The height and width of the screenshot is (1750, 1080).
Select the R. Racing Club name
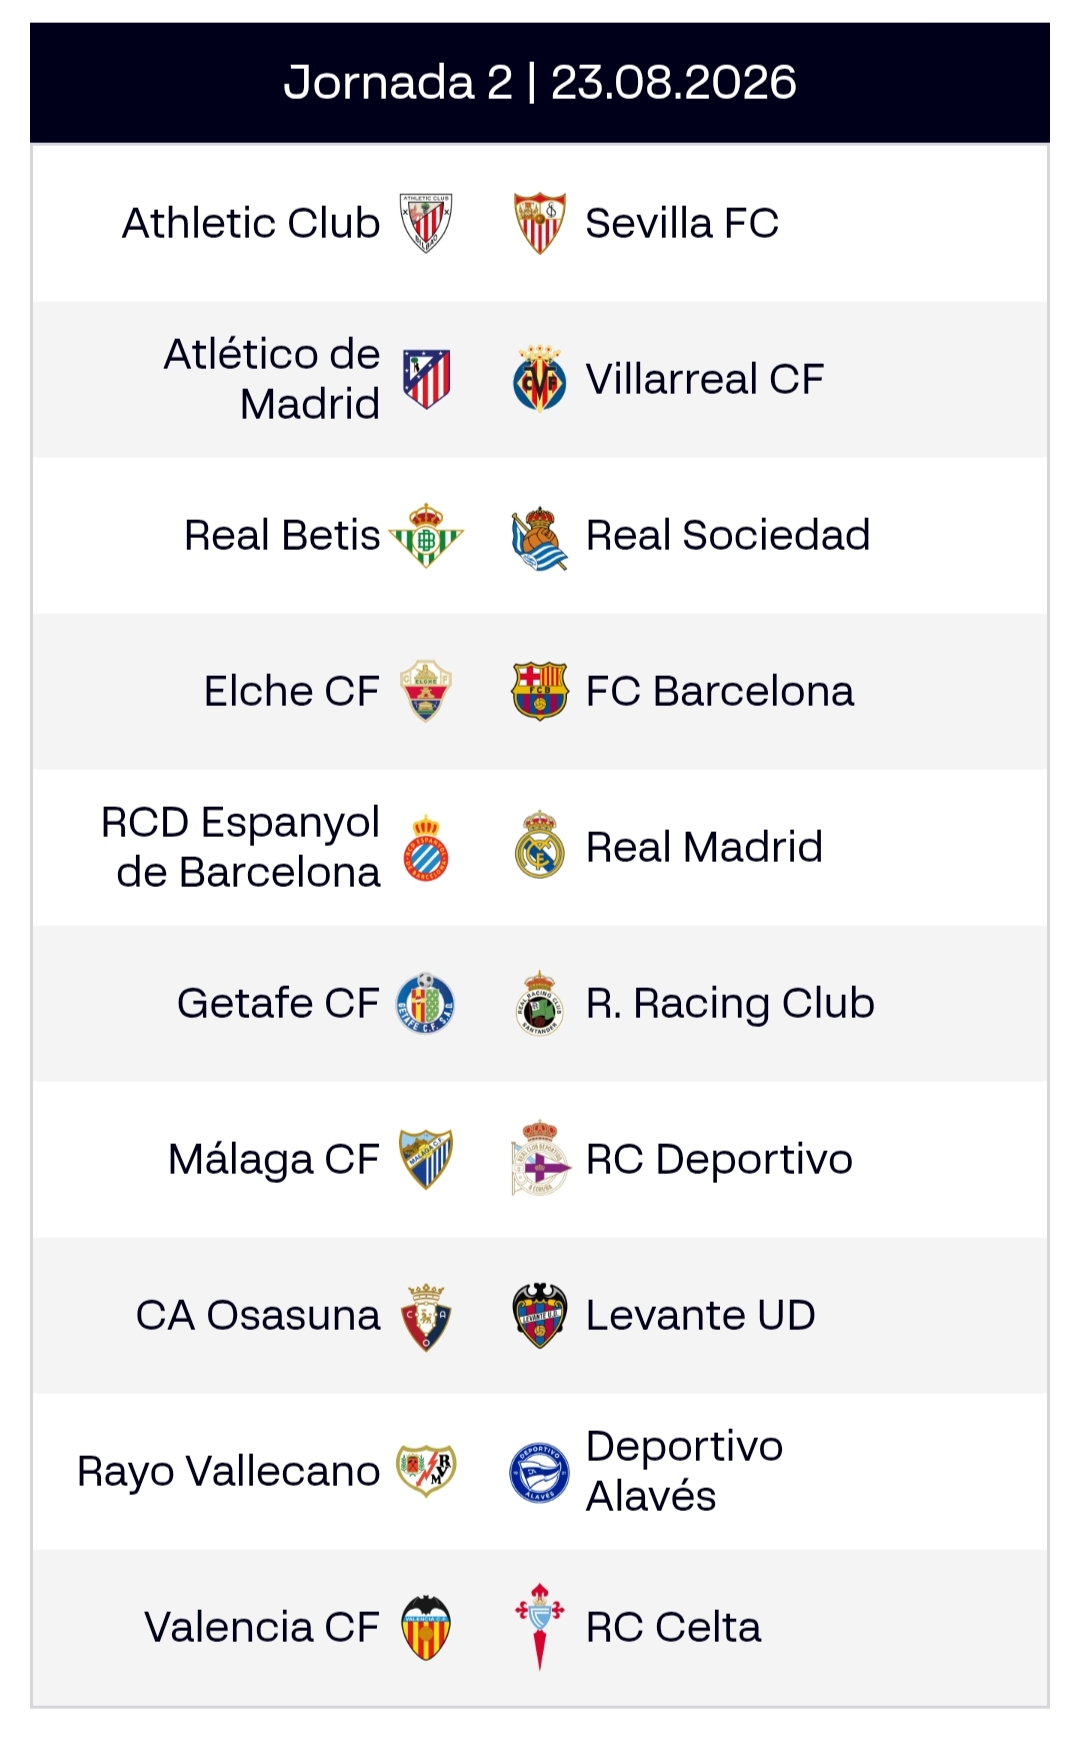point(730,1003)
